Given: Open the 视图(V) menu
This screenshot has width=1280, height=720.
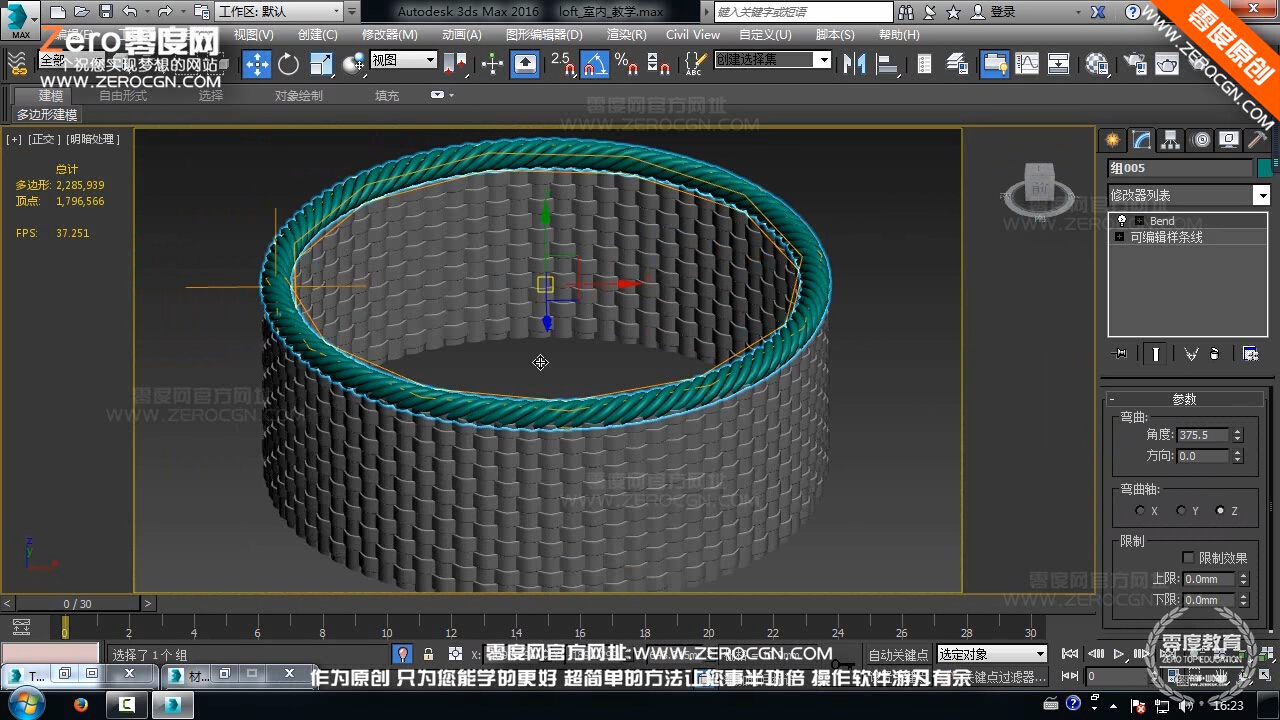Looking at the screenshot, I should [253, 34].
